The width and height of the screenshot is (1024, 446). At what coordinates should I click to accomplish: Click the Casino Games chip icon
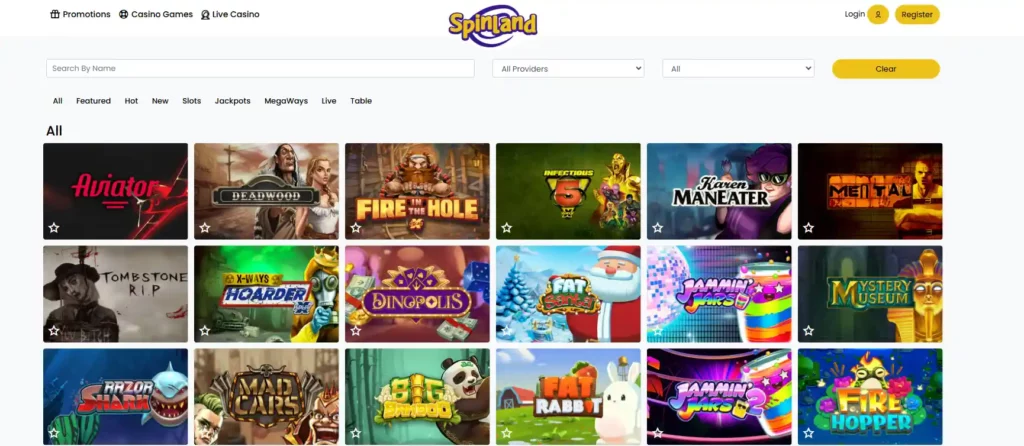coord(123,14)
